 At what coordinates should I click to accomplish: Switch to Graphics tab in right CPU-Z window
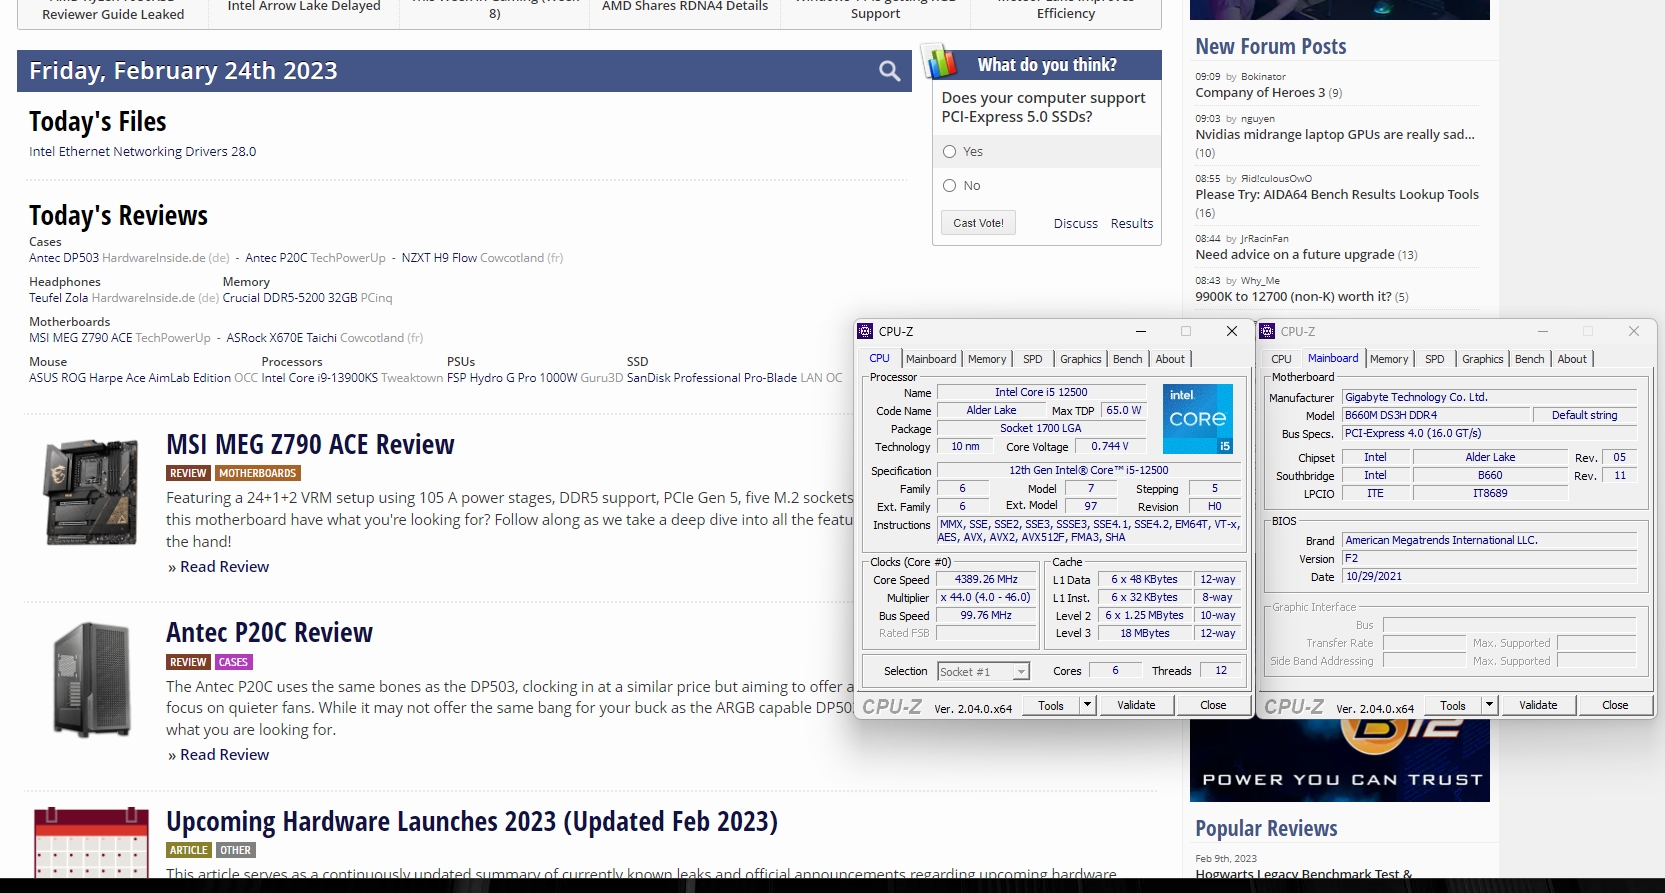coord(1483,359)
